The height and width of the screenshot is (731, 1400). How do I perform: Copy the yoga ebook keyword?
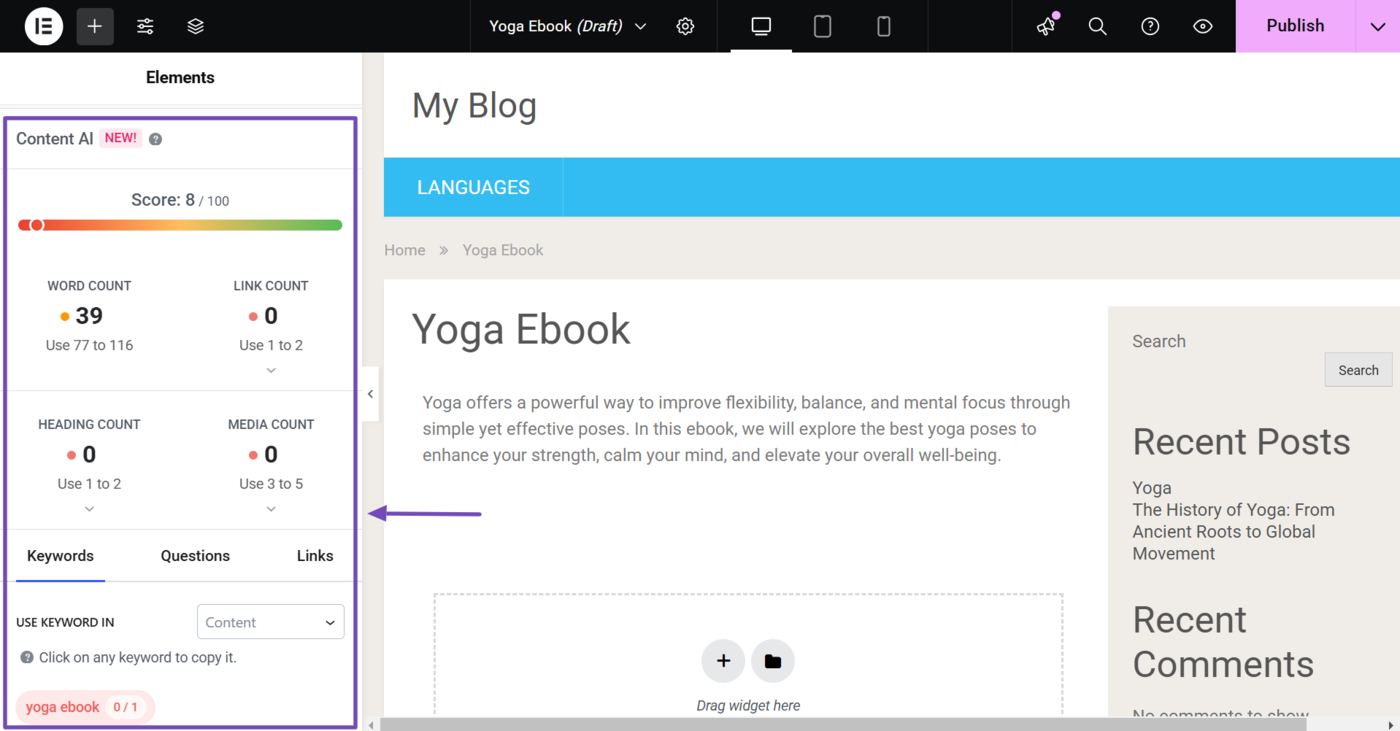[63, 707]
